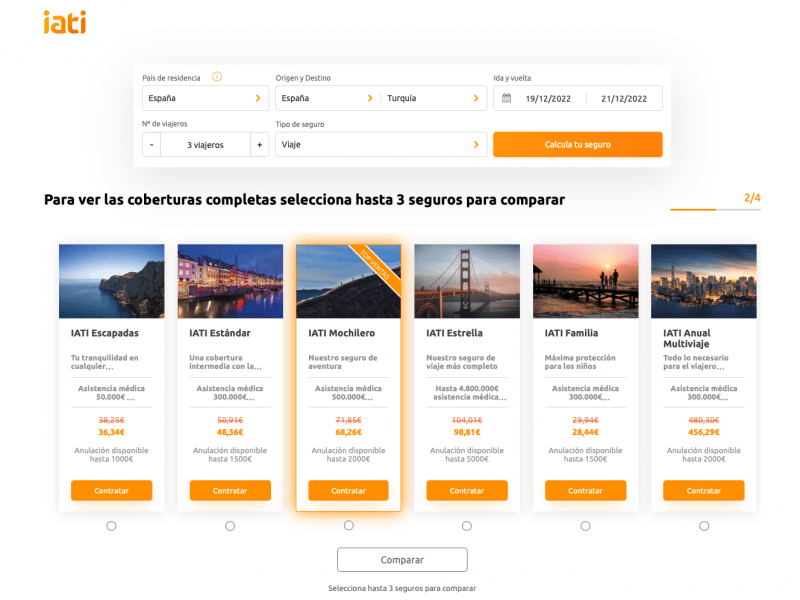
Task: Open the País de residencia info icon
Action: click(x=217, y=77)
